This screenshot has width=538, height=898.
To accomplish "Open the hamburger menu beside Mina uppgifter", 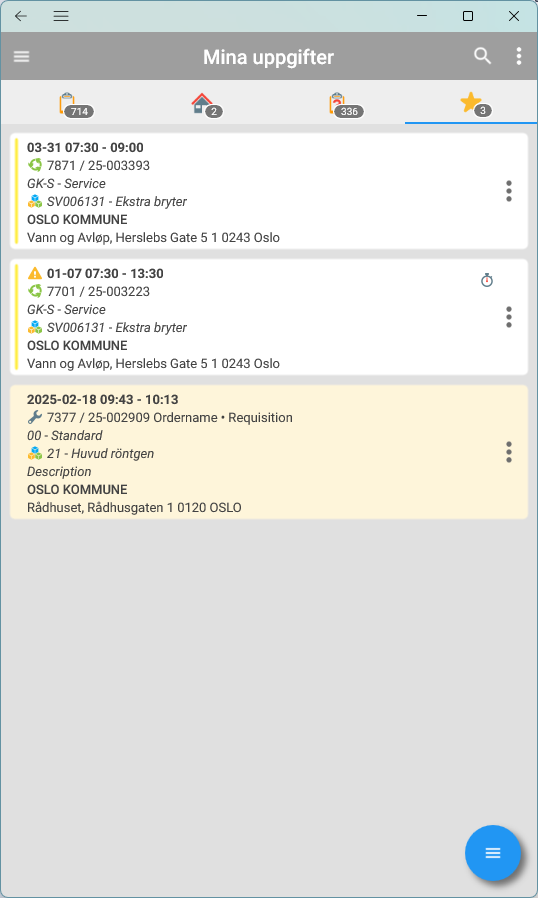I will (22, 56).
